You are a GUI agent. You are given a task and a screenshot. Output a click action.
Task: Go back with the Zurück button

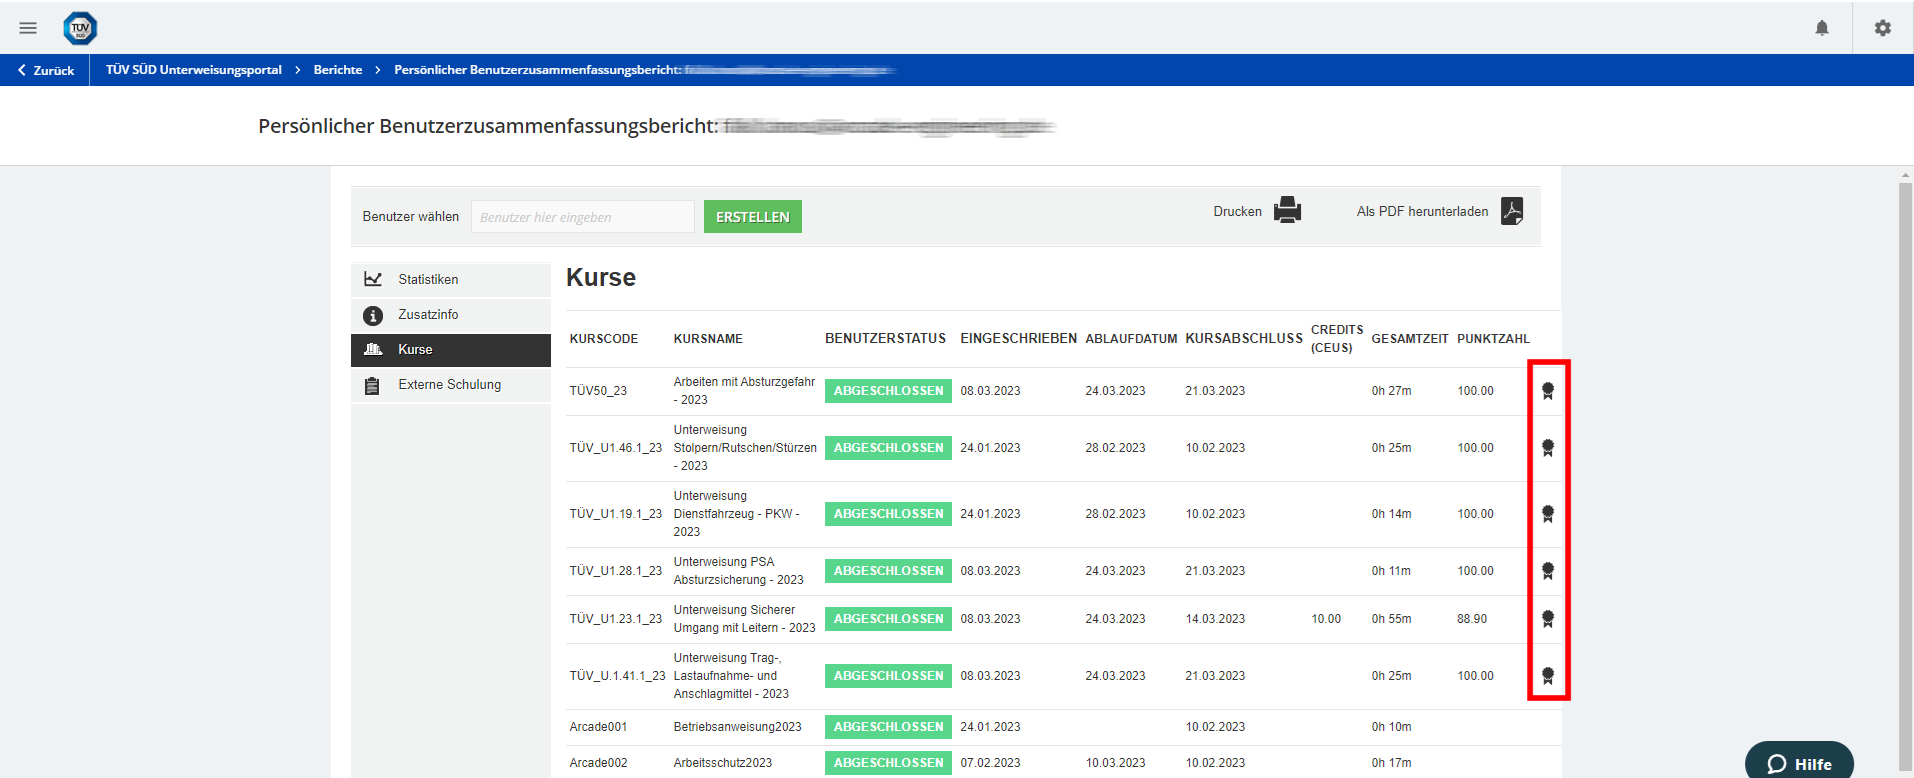coord(46,70)
